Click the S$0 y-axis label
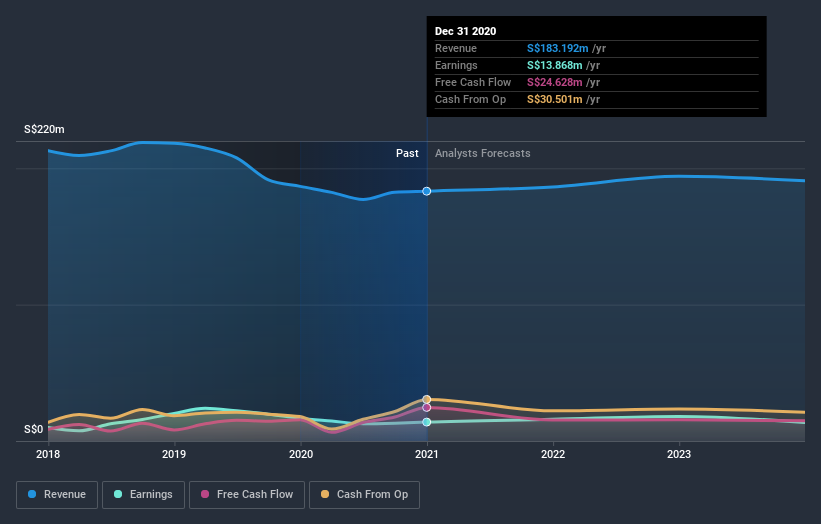 [x=34, y=429]
